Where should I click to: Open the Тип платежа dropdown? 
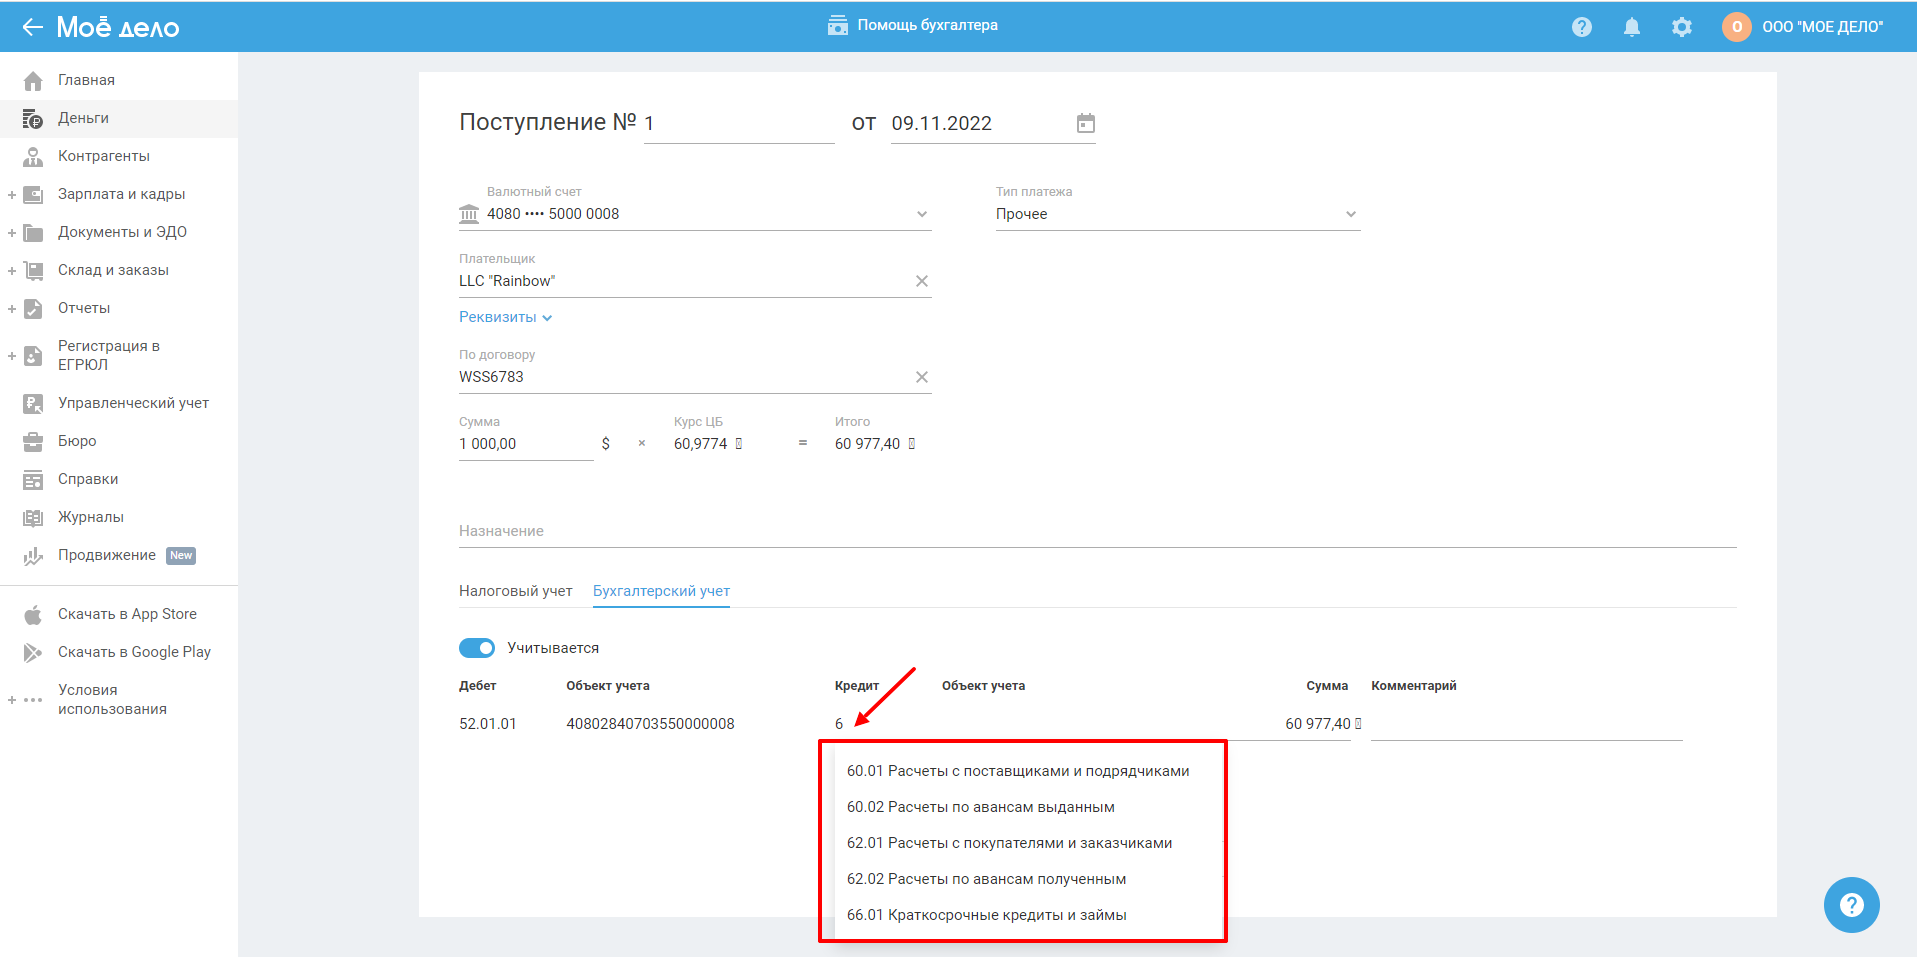click(1350, 214)
